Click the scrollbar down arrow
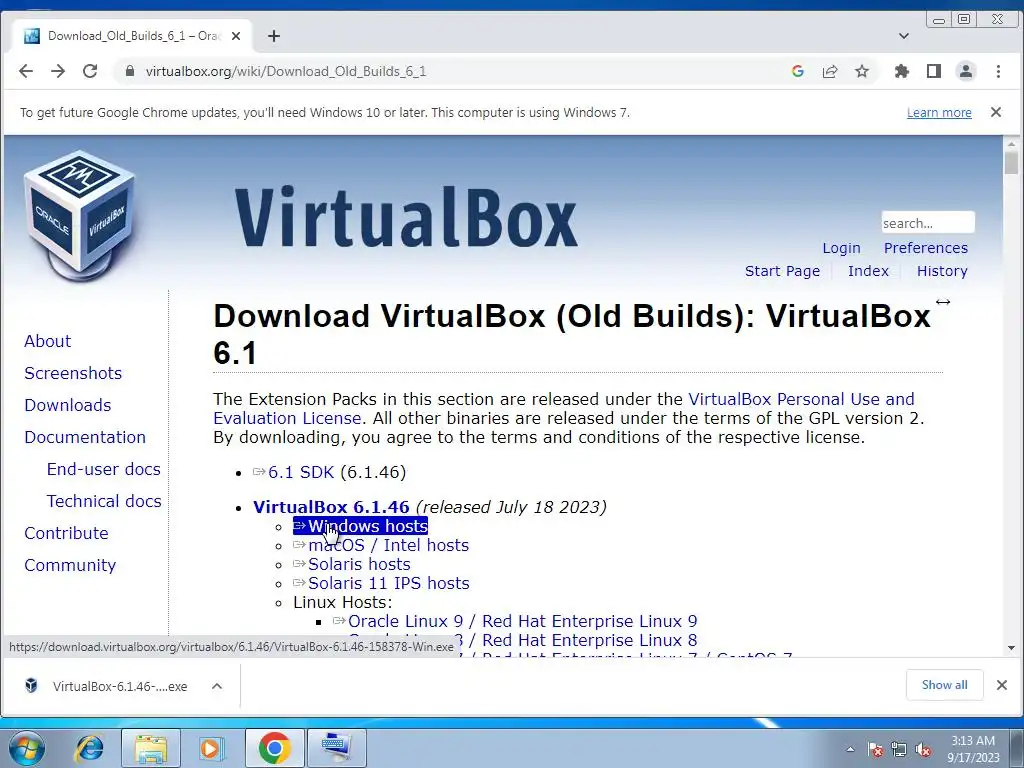 (x=1011, y=648)
